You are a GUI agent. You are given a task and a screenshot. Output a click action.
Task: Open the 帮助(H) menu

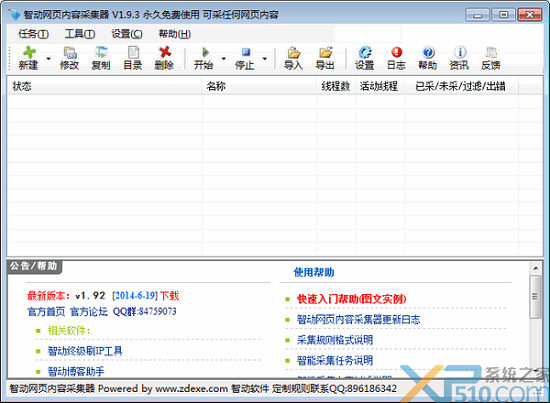(175, 34)
